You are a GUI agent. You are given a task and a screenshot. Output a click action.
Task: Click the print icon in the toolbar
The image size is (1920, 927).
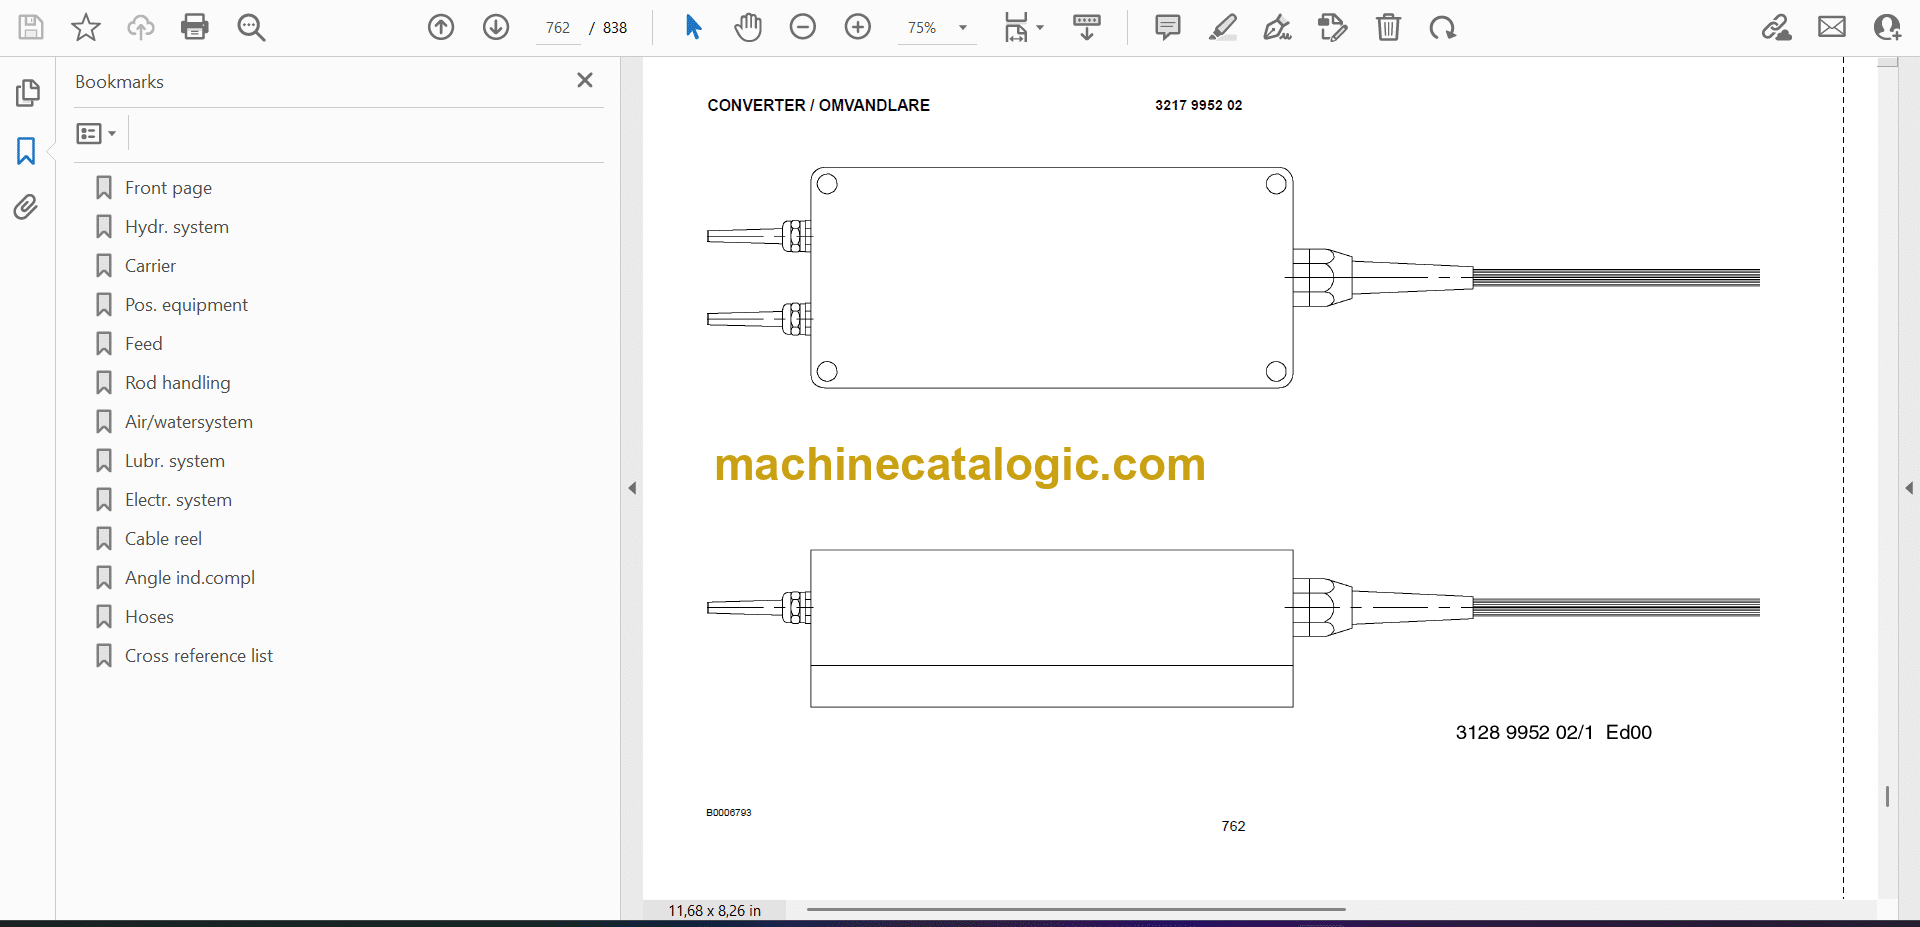click(x=194, y=27)
